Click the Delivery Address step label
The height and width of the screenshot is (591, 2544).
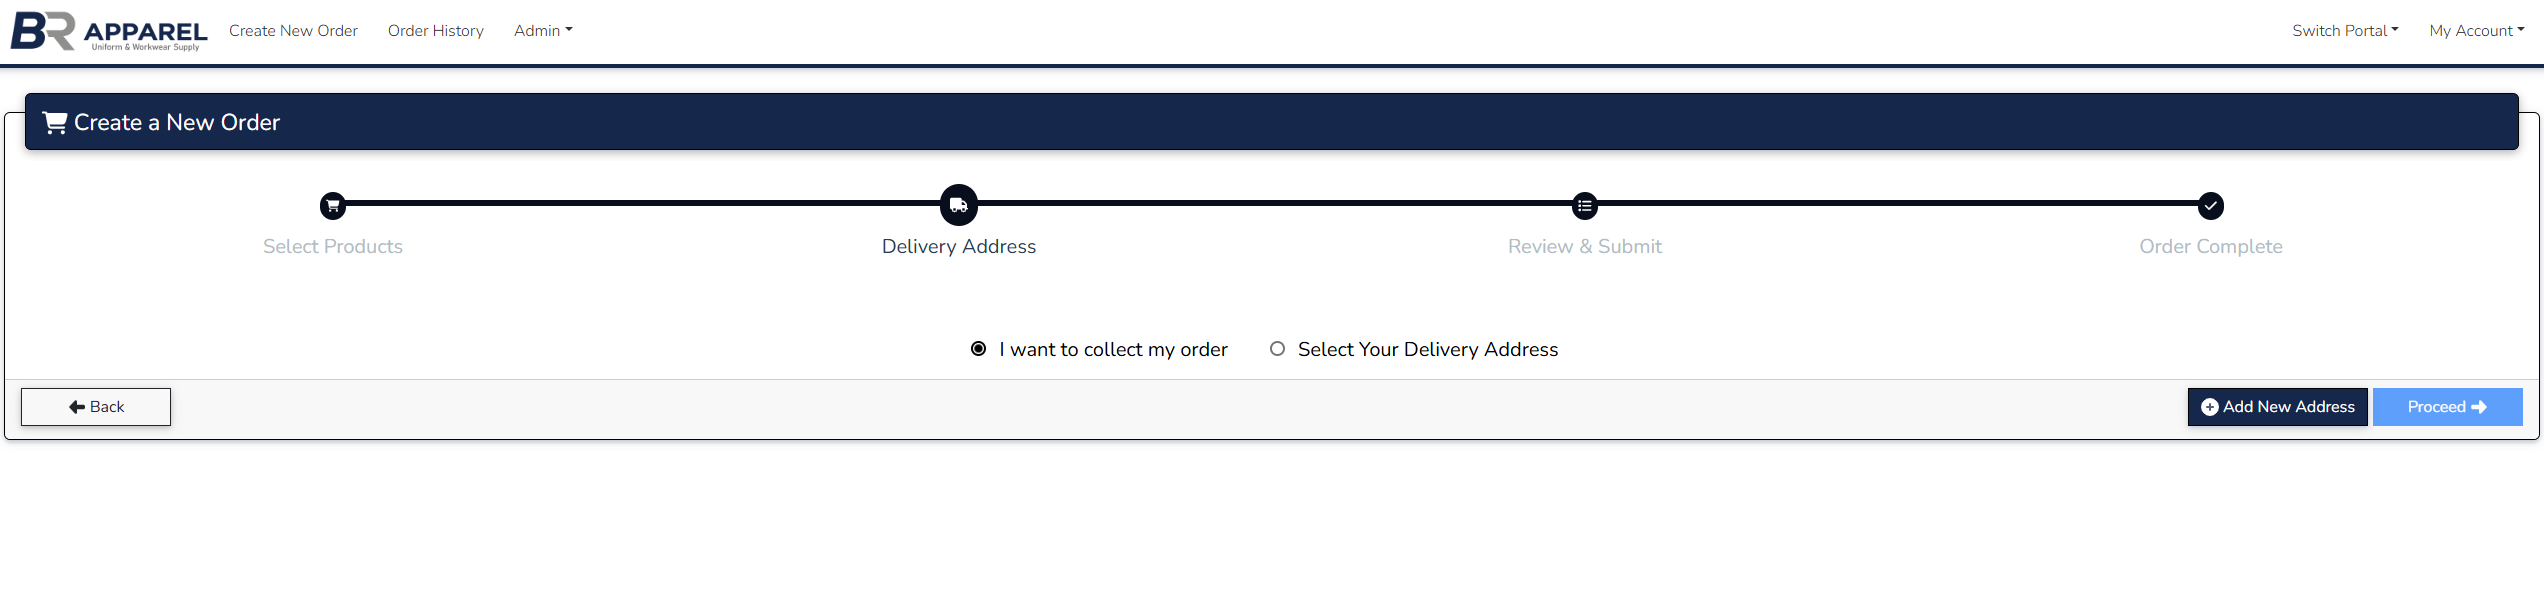tap(959, 247)
